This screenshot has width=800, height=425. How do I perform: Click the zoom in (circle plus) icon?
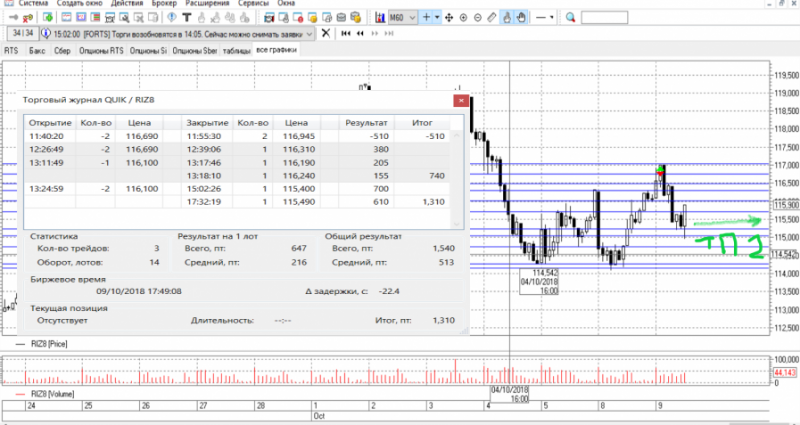[x=463, y=18]
